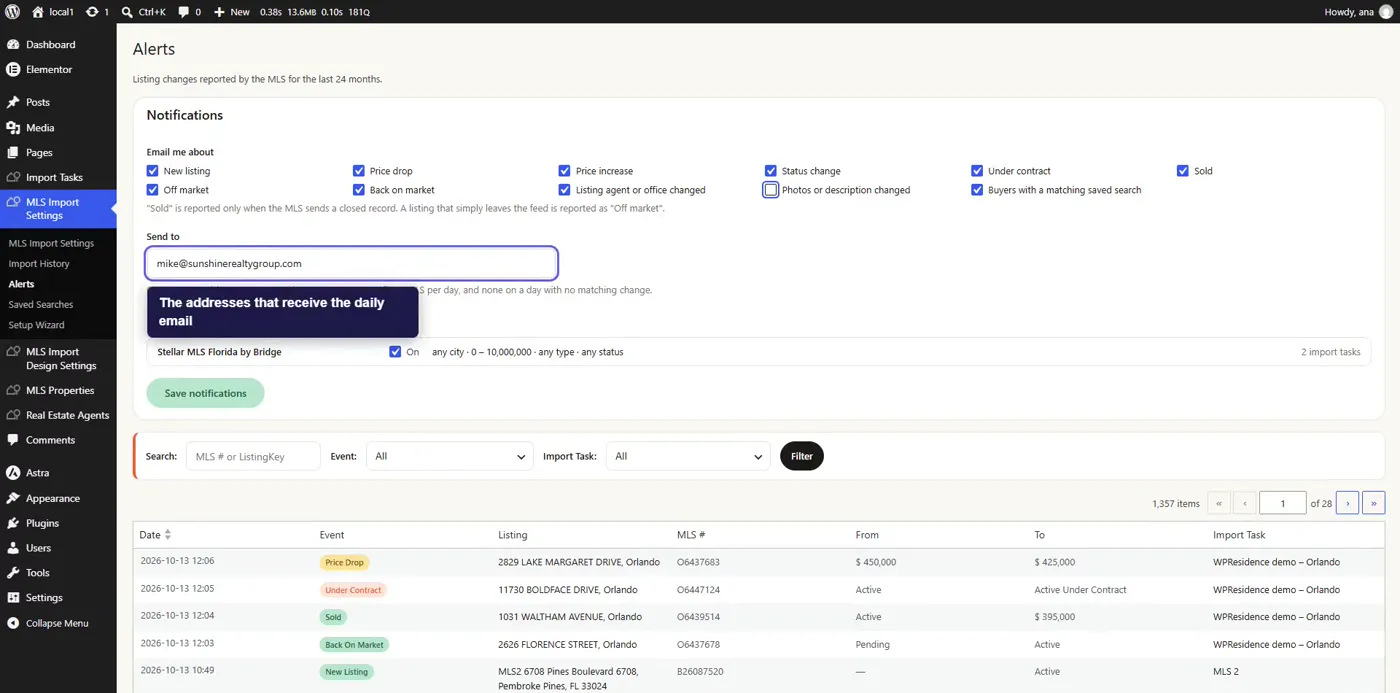Click the Under Contract event badge

pos(353,590)
